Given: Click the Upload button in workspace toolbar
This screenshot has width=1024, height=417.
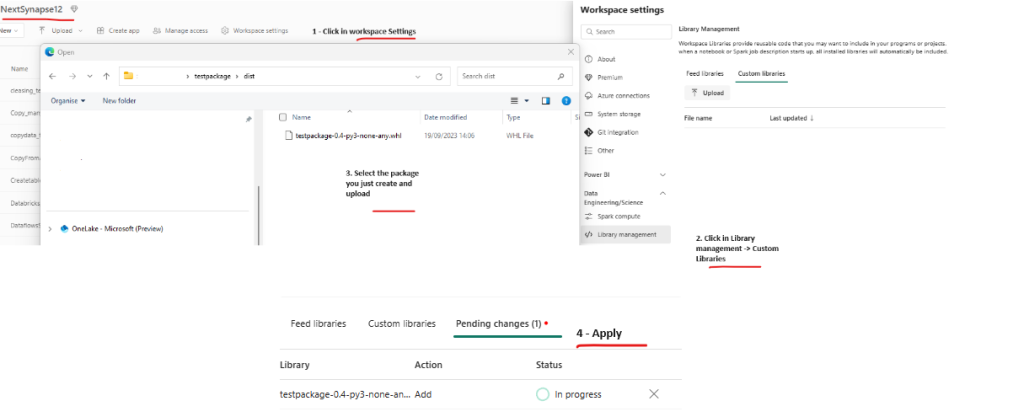Looking at the screenshot, I should (x=56, y=31).
